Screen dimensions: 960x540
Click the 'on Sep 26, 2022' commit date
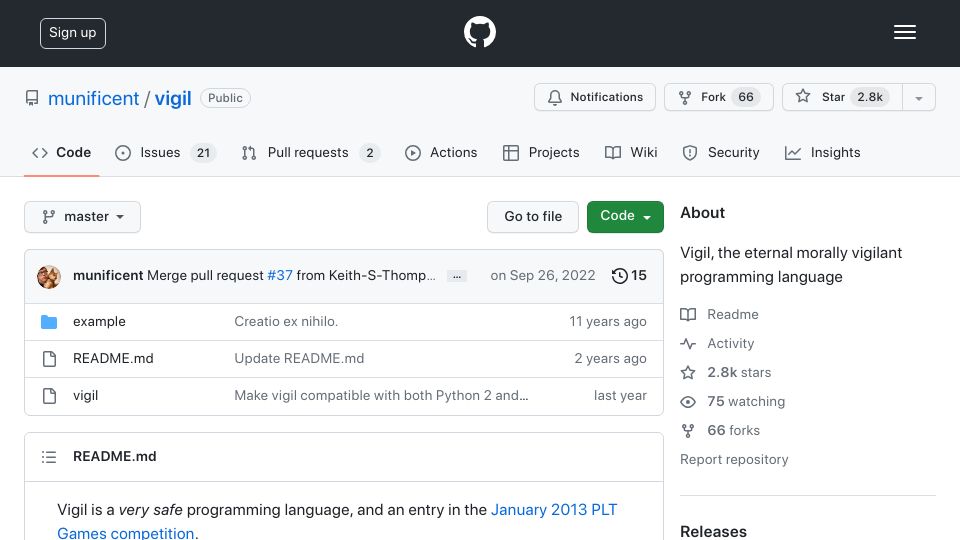(542, 276)
